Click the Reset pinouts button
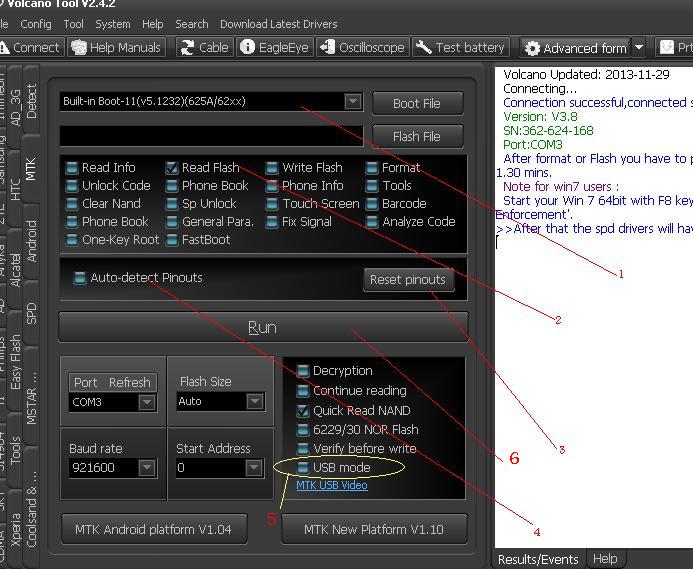Screen dimensions: 693x569 (x=408, y=279)
